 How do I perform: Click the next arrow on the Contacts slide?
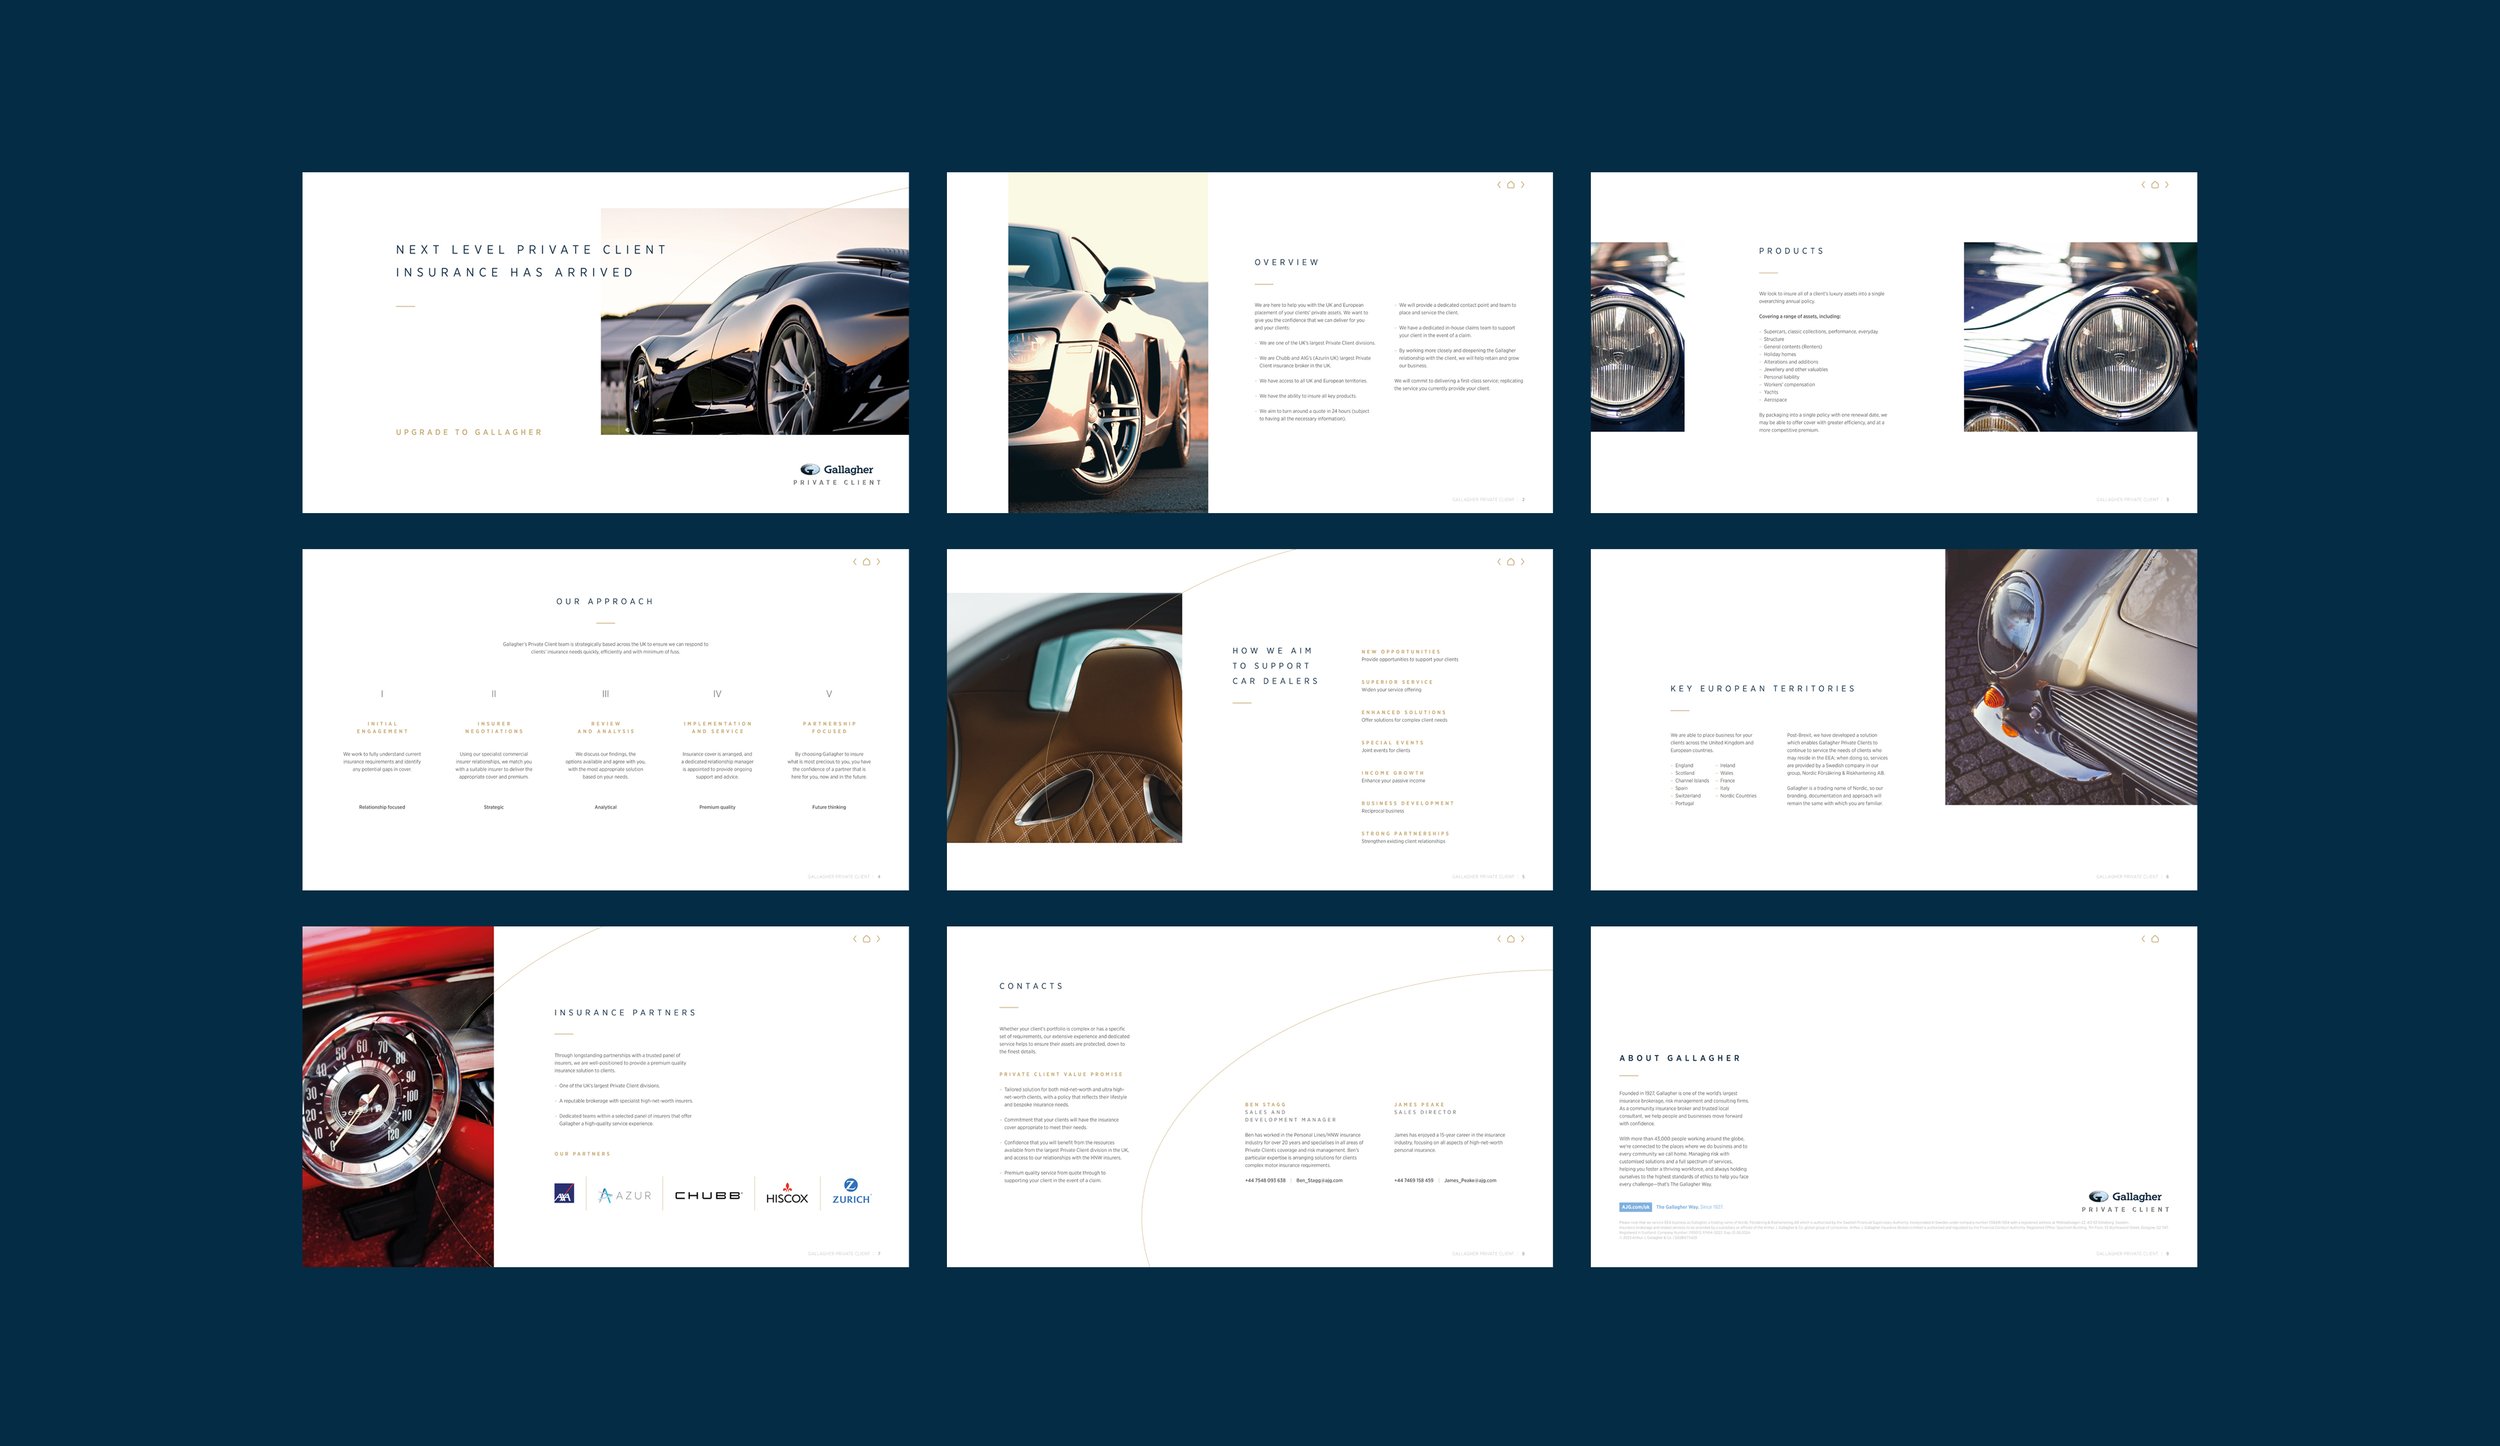click(x=1523, y=939)
